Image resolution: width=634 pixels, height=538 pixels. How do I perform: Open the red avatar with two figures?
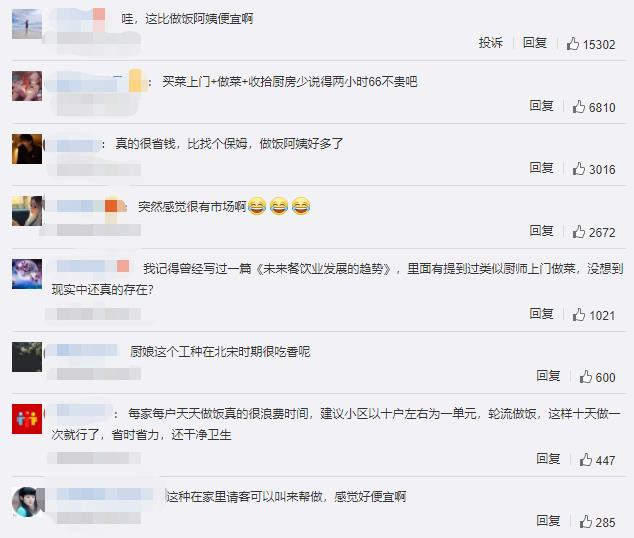pos(27,419)
